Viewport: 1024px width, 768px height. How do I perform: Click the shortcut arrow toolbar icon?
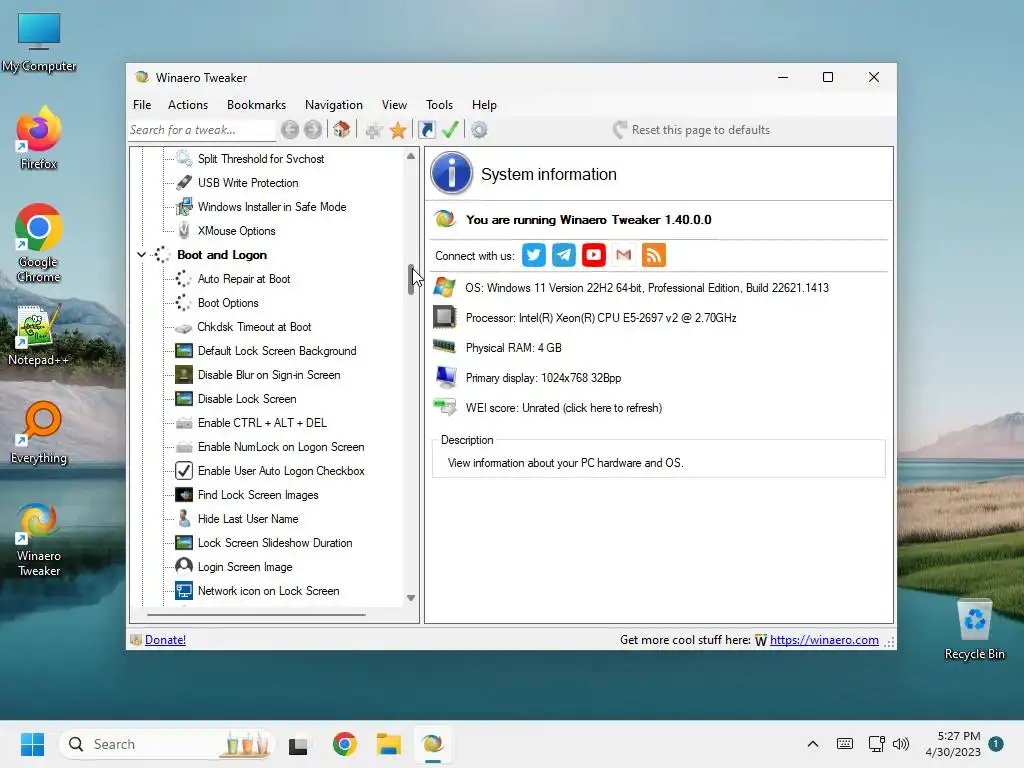[426, 130]
